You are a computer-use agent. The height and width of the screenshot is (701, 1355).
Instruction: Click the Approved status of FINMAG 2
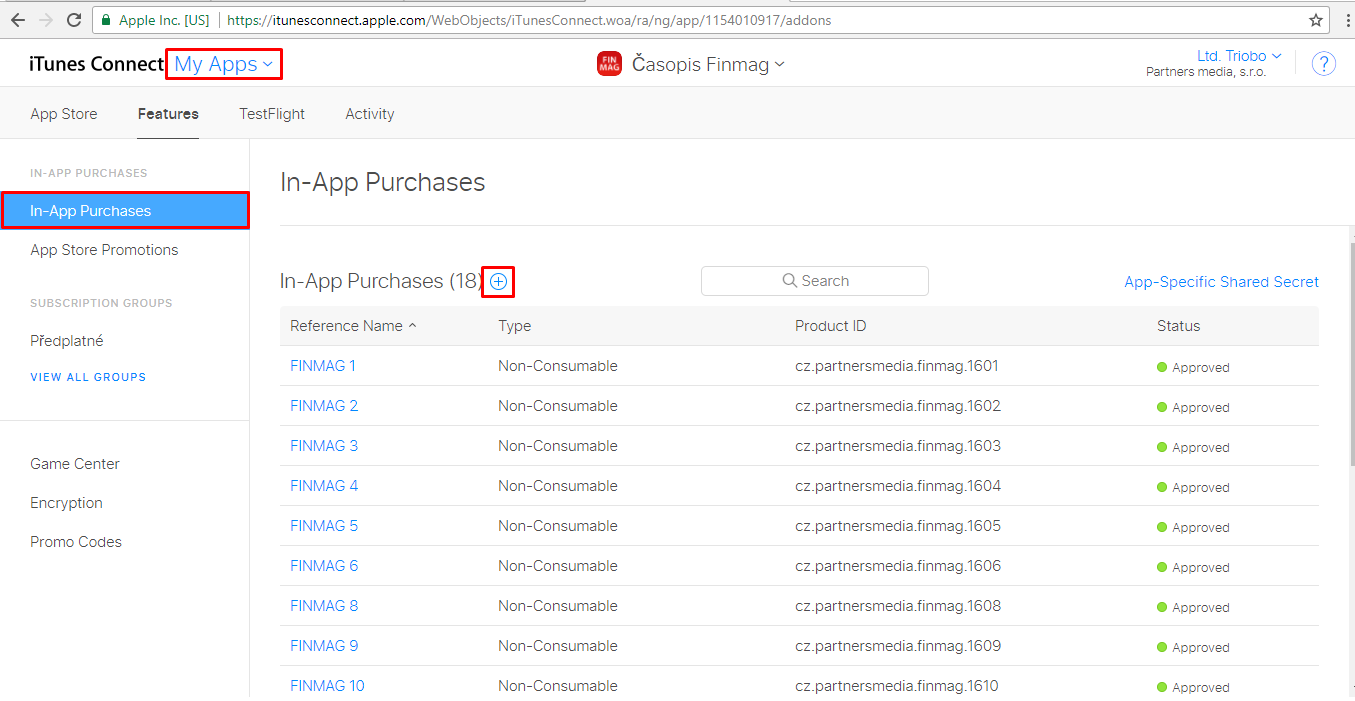click(1193, 407)
